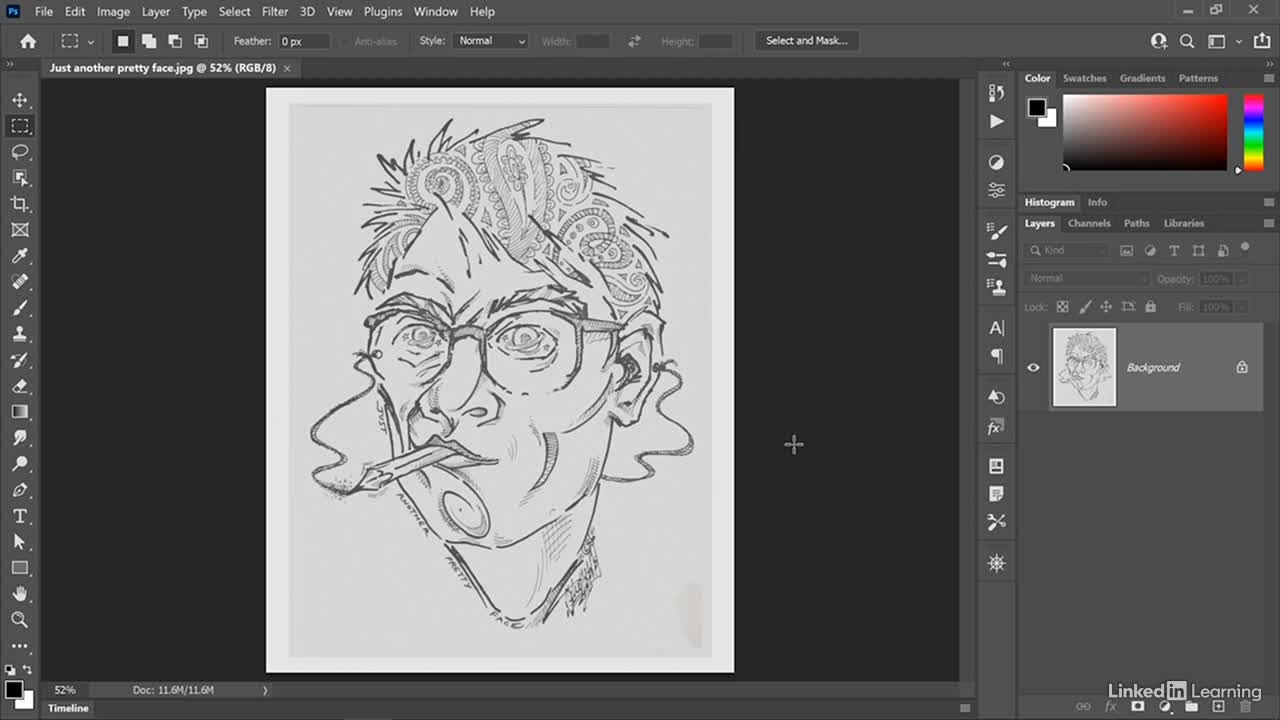This screenshot has width=1280, height=720.
Task: Select the Crop tool
Action: pos(20,204)
